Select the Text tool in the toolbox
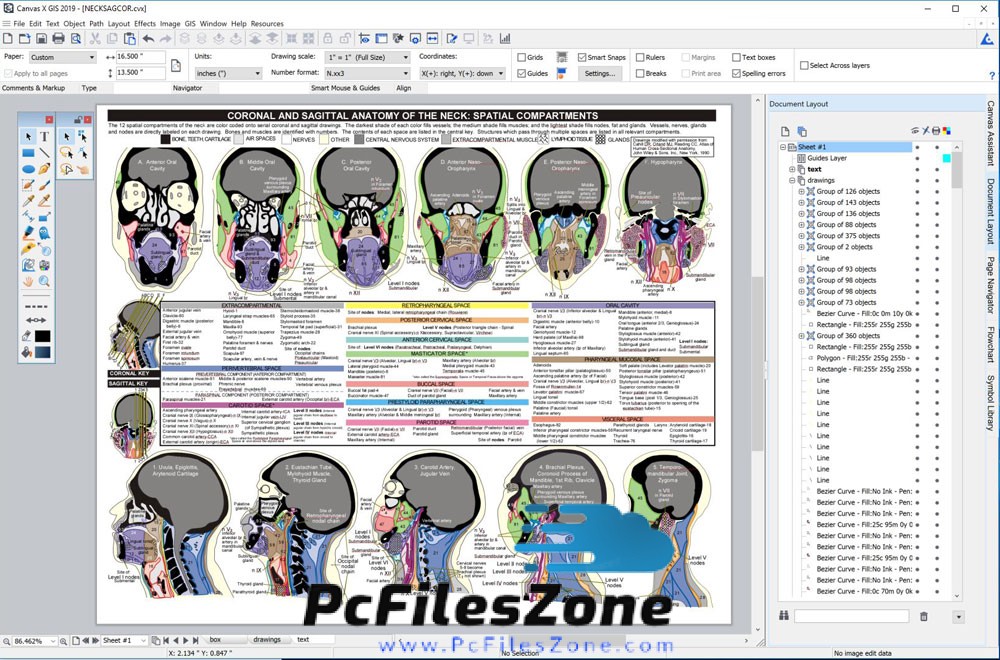The image size is (1000, 660). (46, 136)
